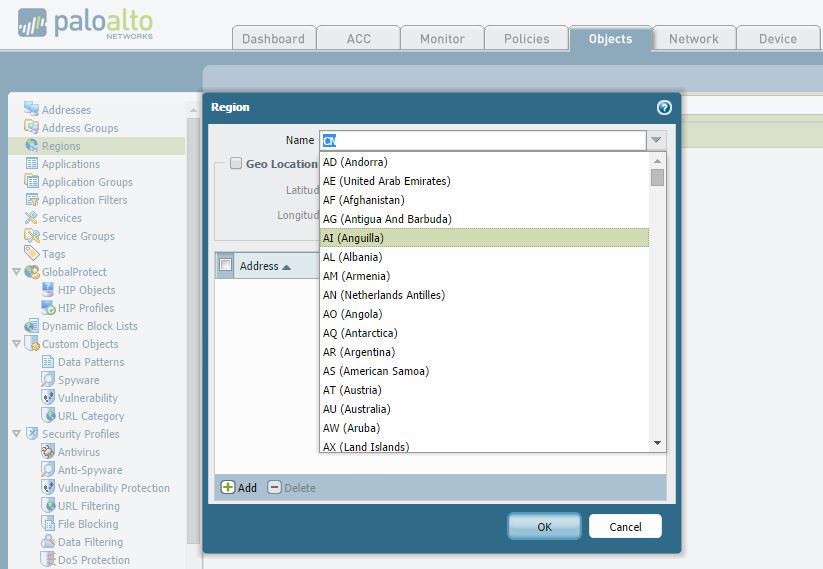Viewport: 823px width, 569px height.
Task: Go to the Network tab
Action: (x=693, y=38)
